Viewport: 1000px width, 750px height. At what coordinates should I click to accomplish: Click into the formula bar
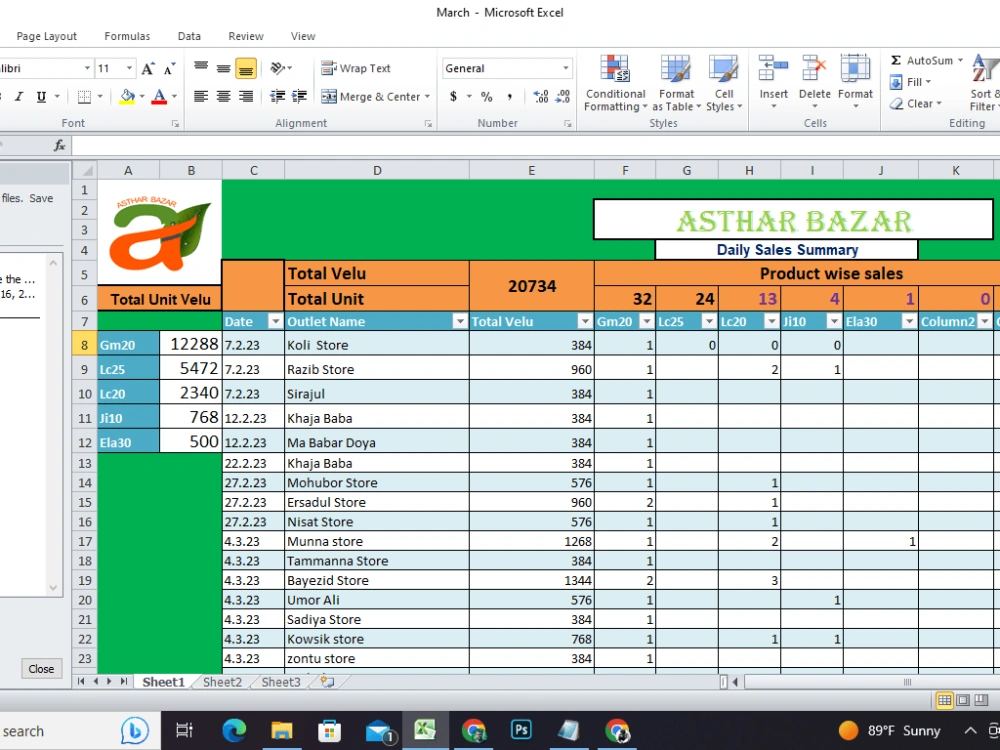(536, 146)
